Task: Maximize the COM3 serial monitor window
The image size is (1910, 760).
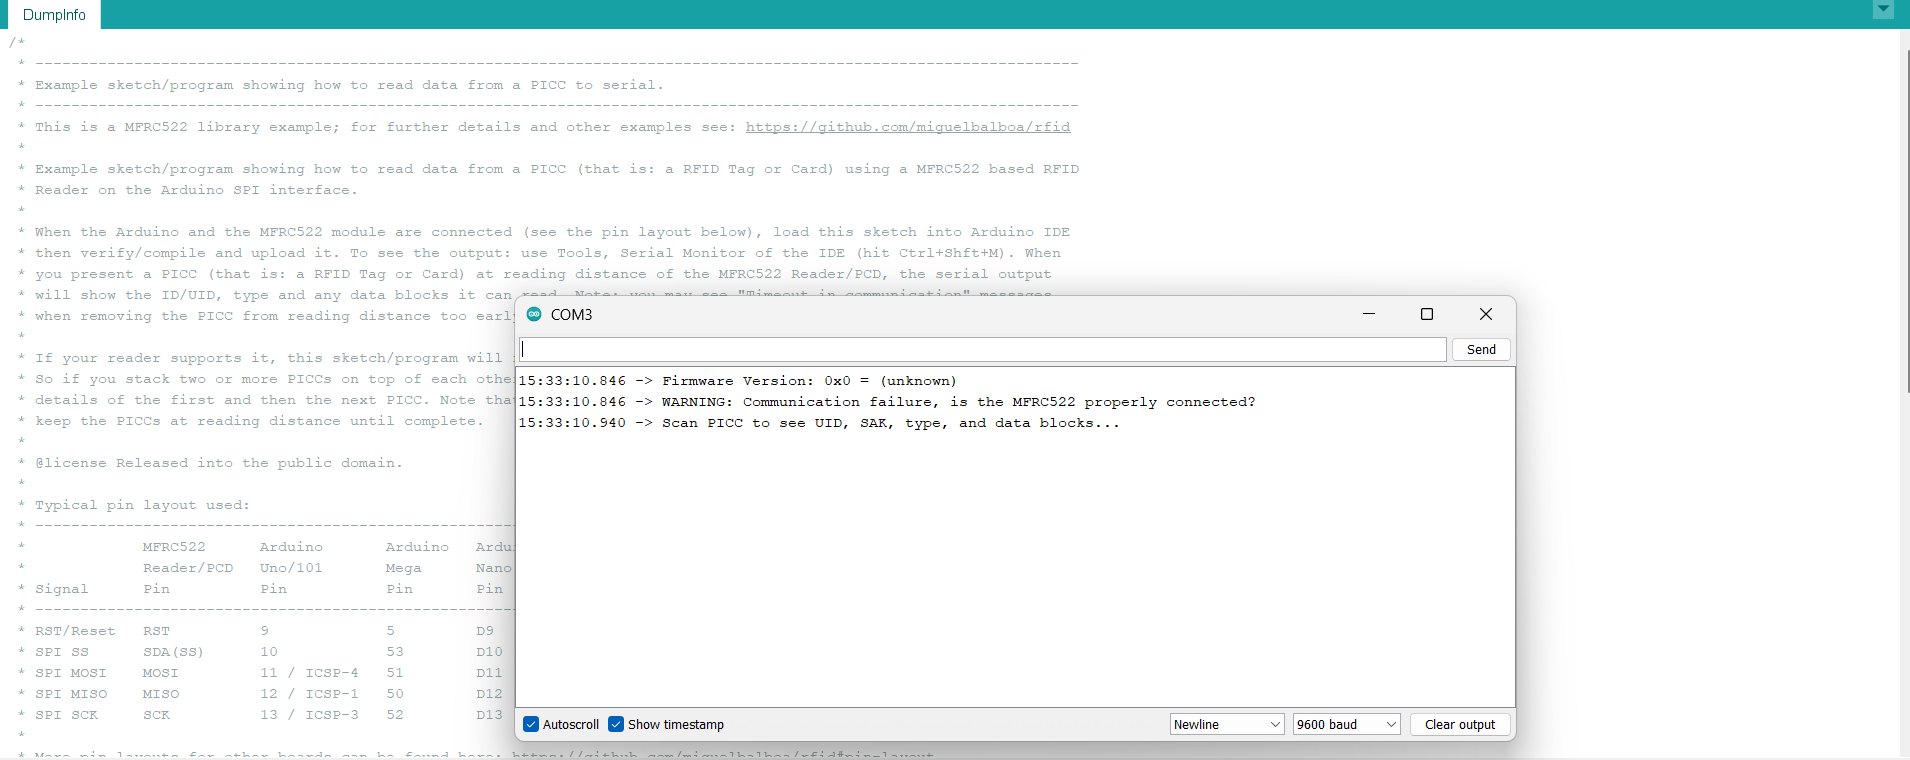Action: (1427, 314)
